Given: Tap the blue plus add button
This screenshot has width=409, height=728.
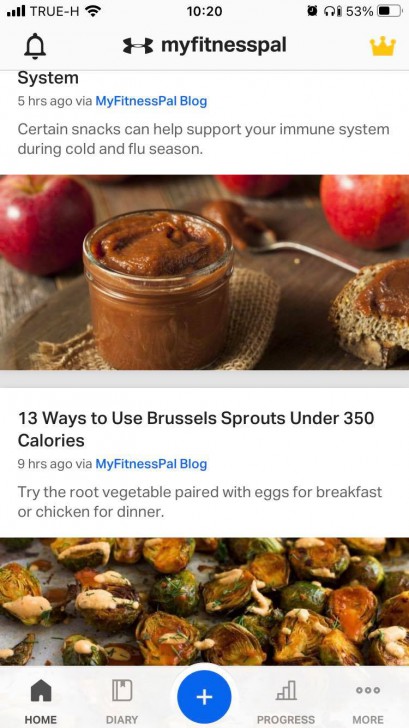Looking at the screenshot, I should coord(204,697).
